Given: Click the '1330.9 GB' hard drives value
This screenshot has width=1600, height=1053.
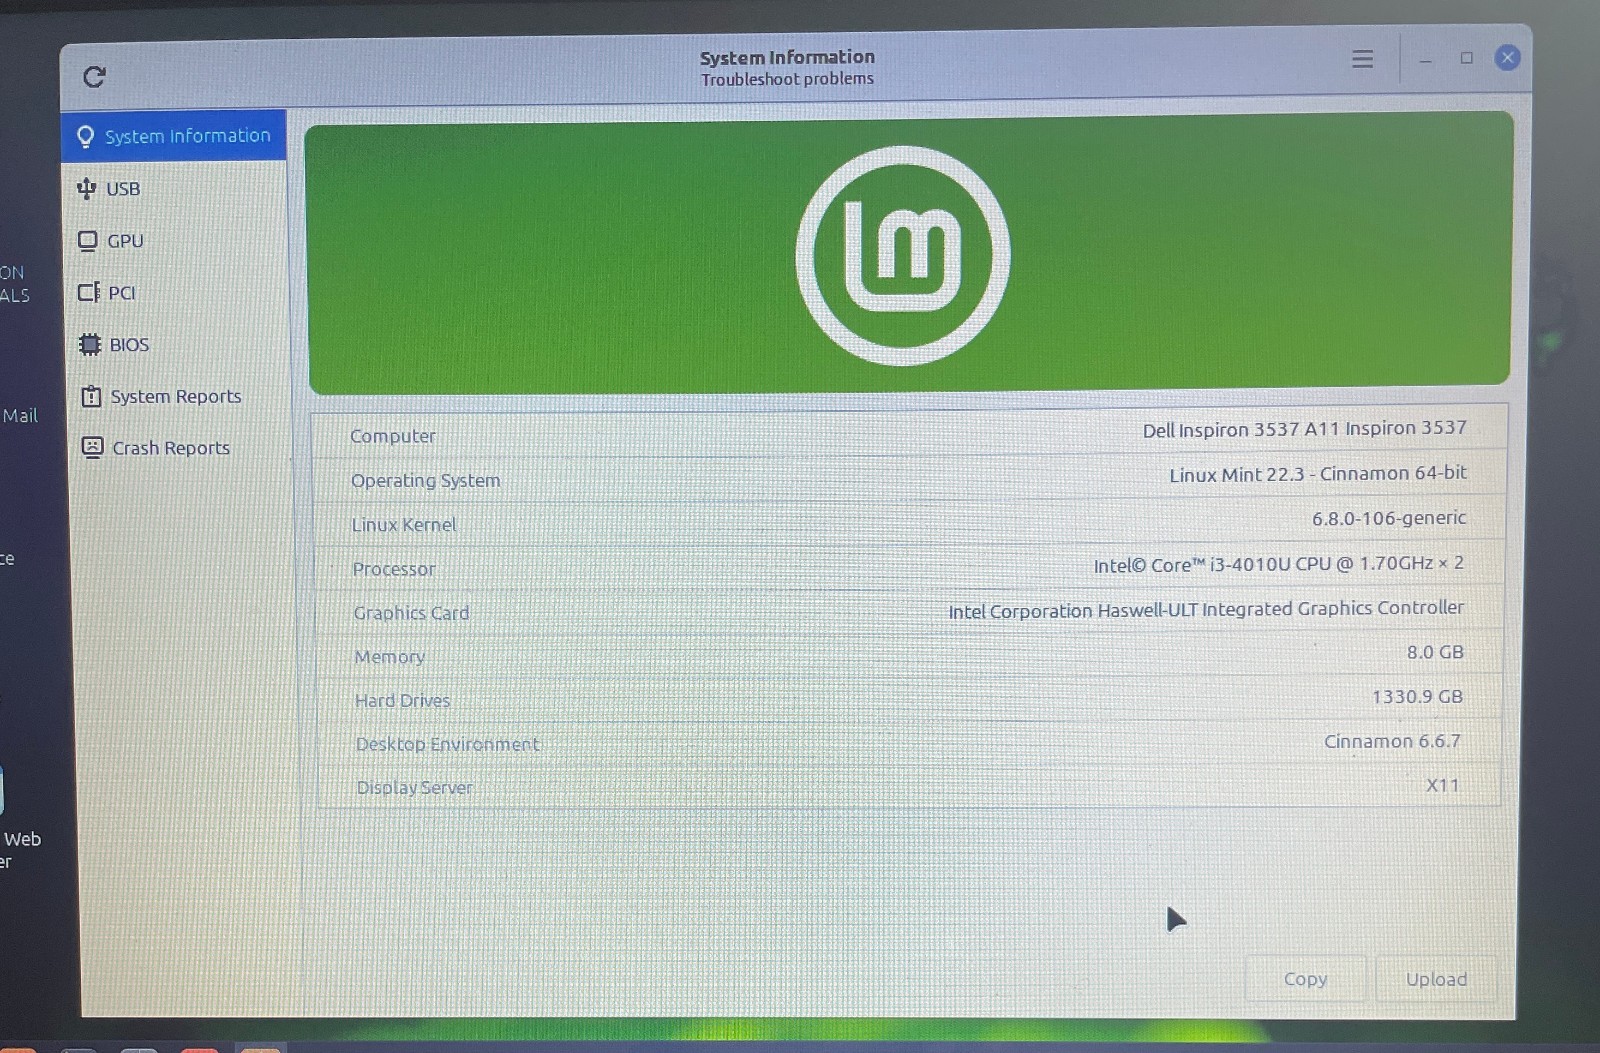Looking at the screenshot, I should tap(1417, 696).
